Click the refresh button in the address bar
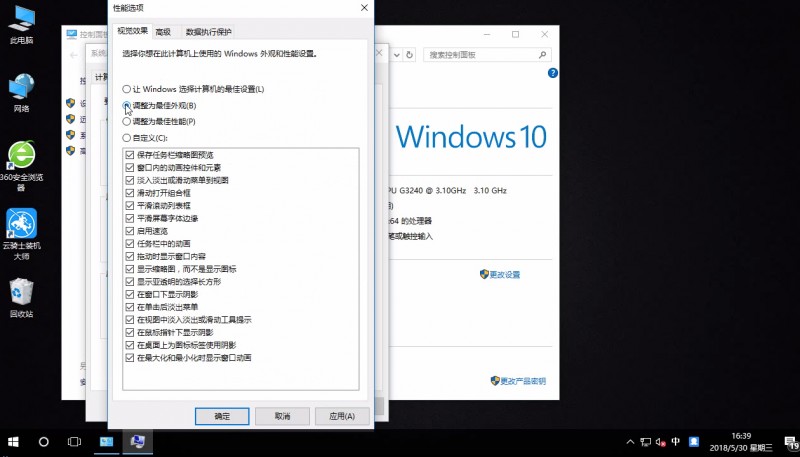The image size is (800, 457). [x=409, y=55]
